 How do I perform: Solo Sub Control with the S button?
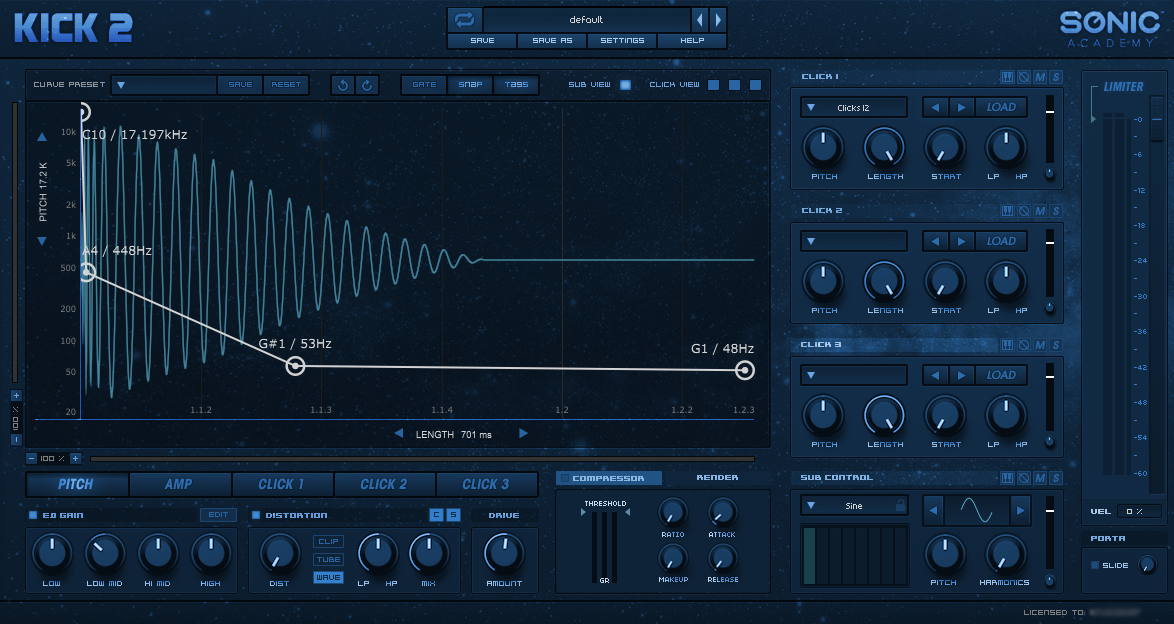click(1056, 478)
